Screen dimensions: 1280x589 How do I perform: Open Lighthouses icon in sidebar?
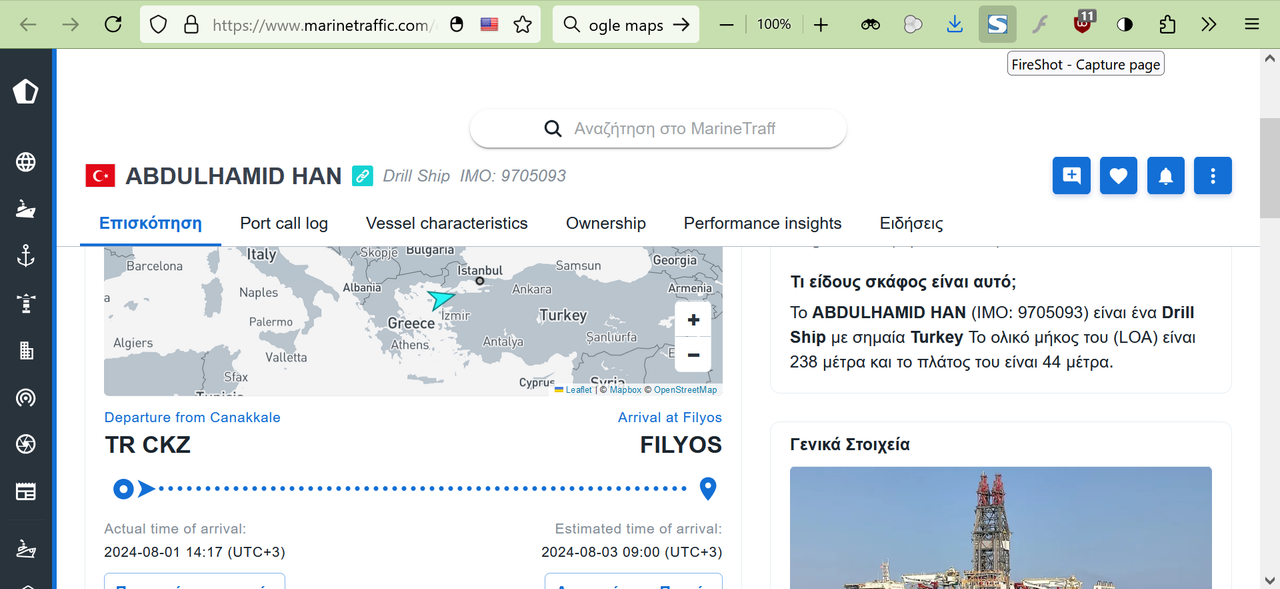tap(25, 303)
